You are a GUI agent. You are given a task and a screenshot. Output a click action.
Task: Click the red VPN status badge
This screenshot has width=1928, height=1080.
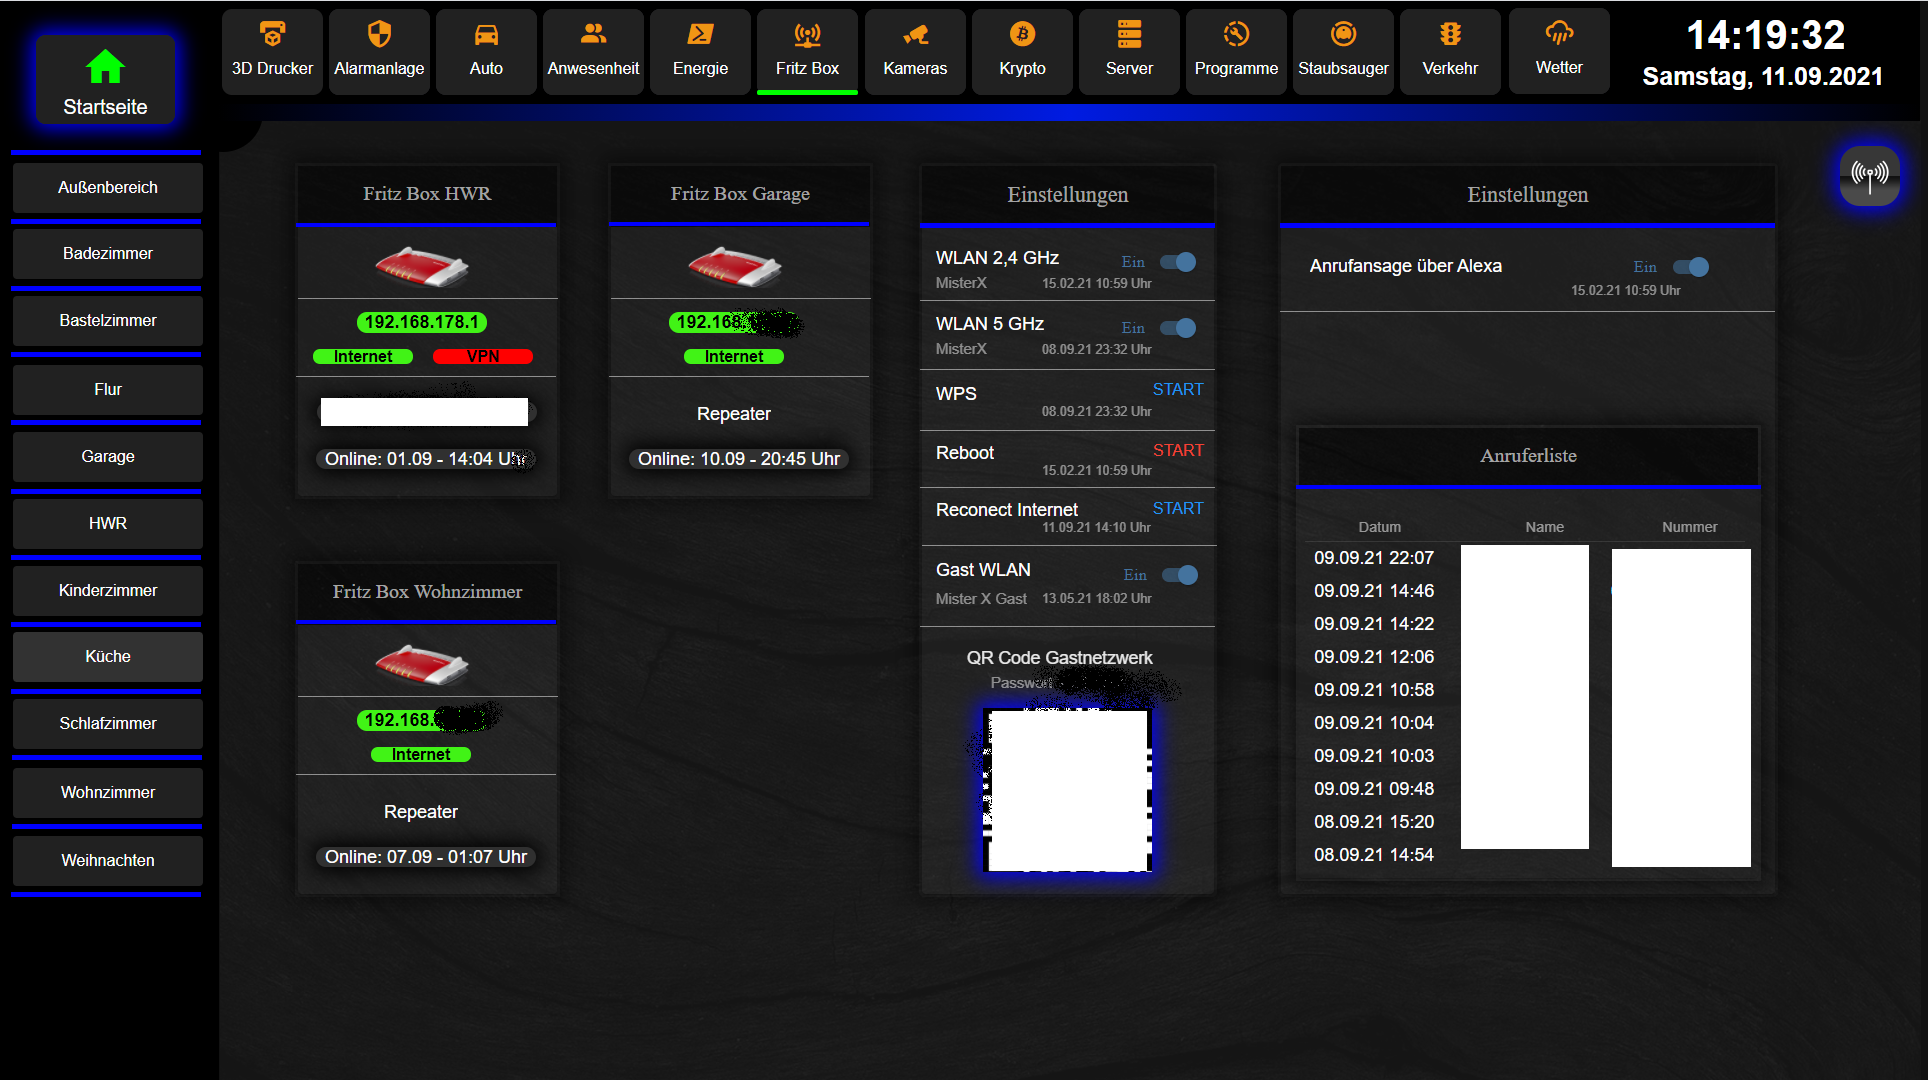pos(483,356)
